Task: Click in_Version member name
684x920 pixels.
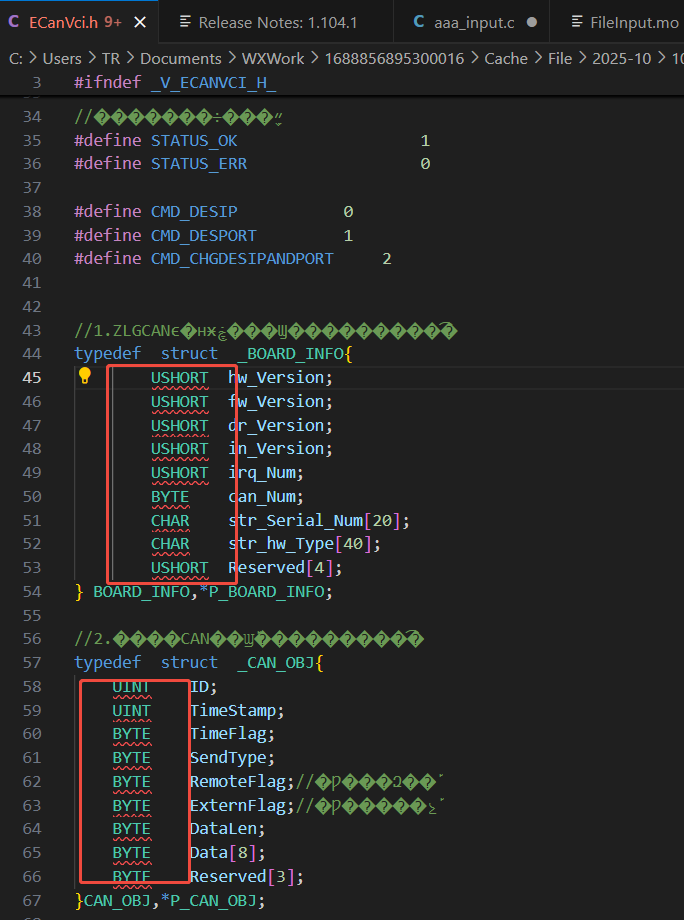Action: click(276, 449)
